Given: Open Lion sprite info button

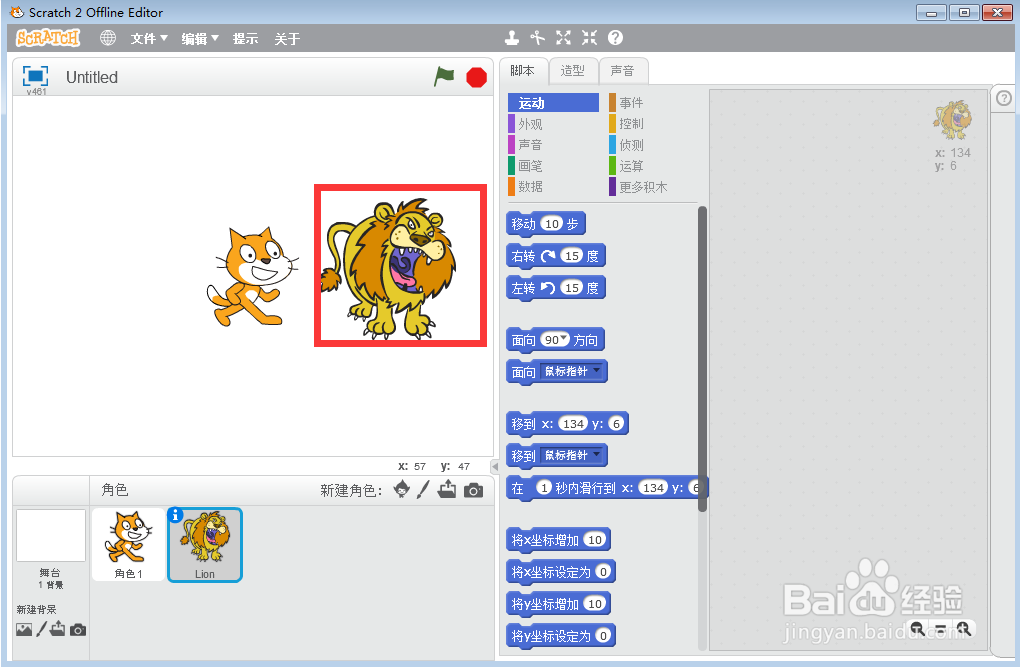Looking at the screenshot, I should [175, 515].
